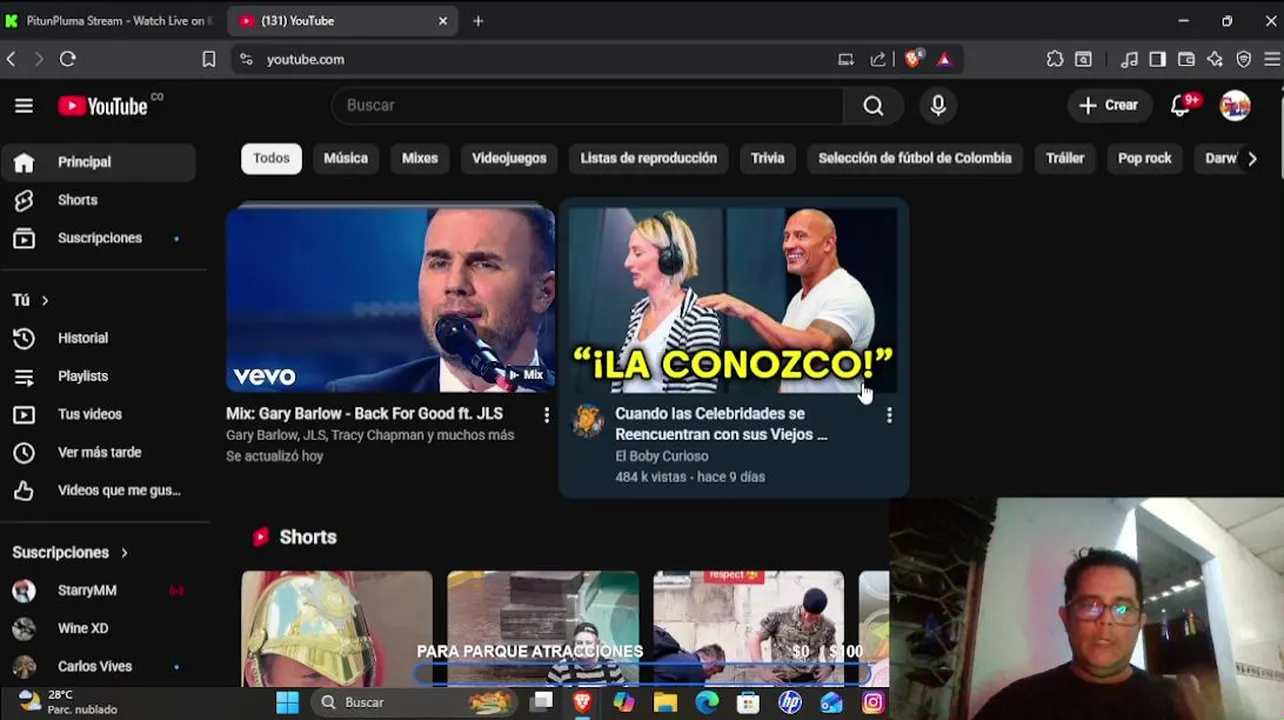The height and width of the screenshot is (720, 1284).
Task: Go to Suscripciones in the sidebar
Action: pos(98,238)
